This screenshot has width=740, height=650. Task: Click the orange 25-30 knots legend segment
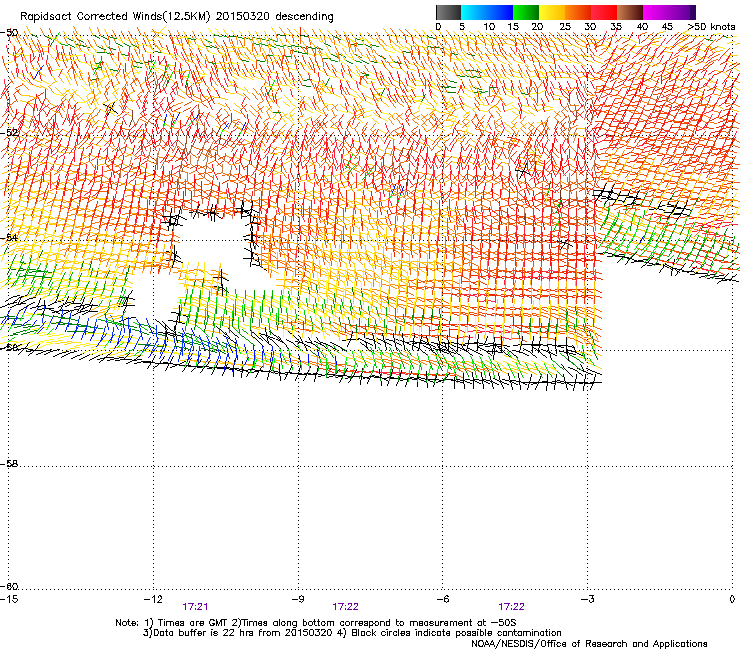(578, 12)
